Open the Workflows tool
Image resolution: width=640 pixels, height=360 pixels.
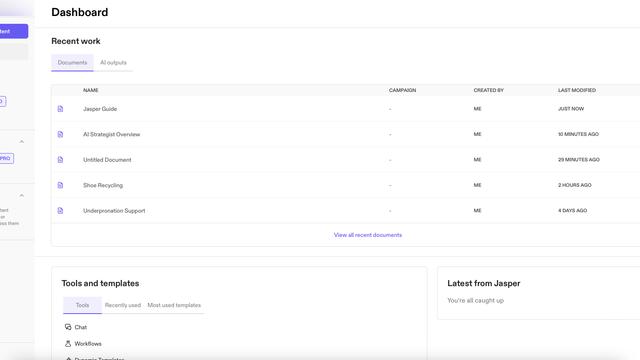(x=88, y=344)
